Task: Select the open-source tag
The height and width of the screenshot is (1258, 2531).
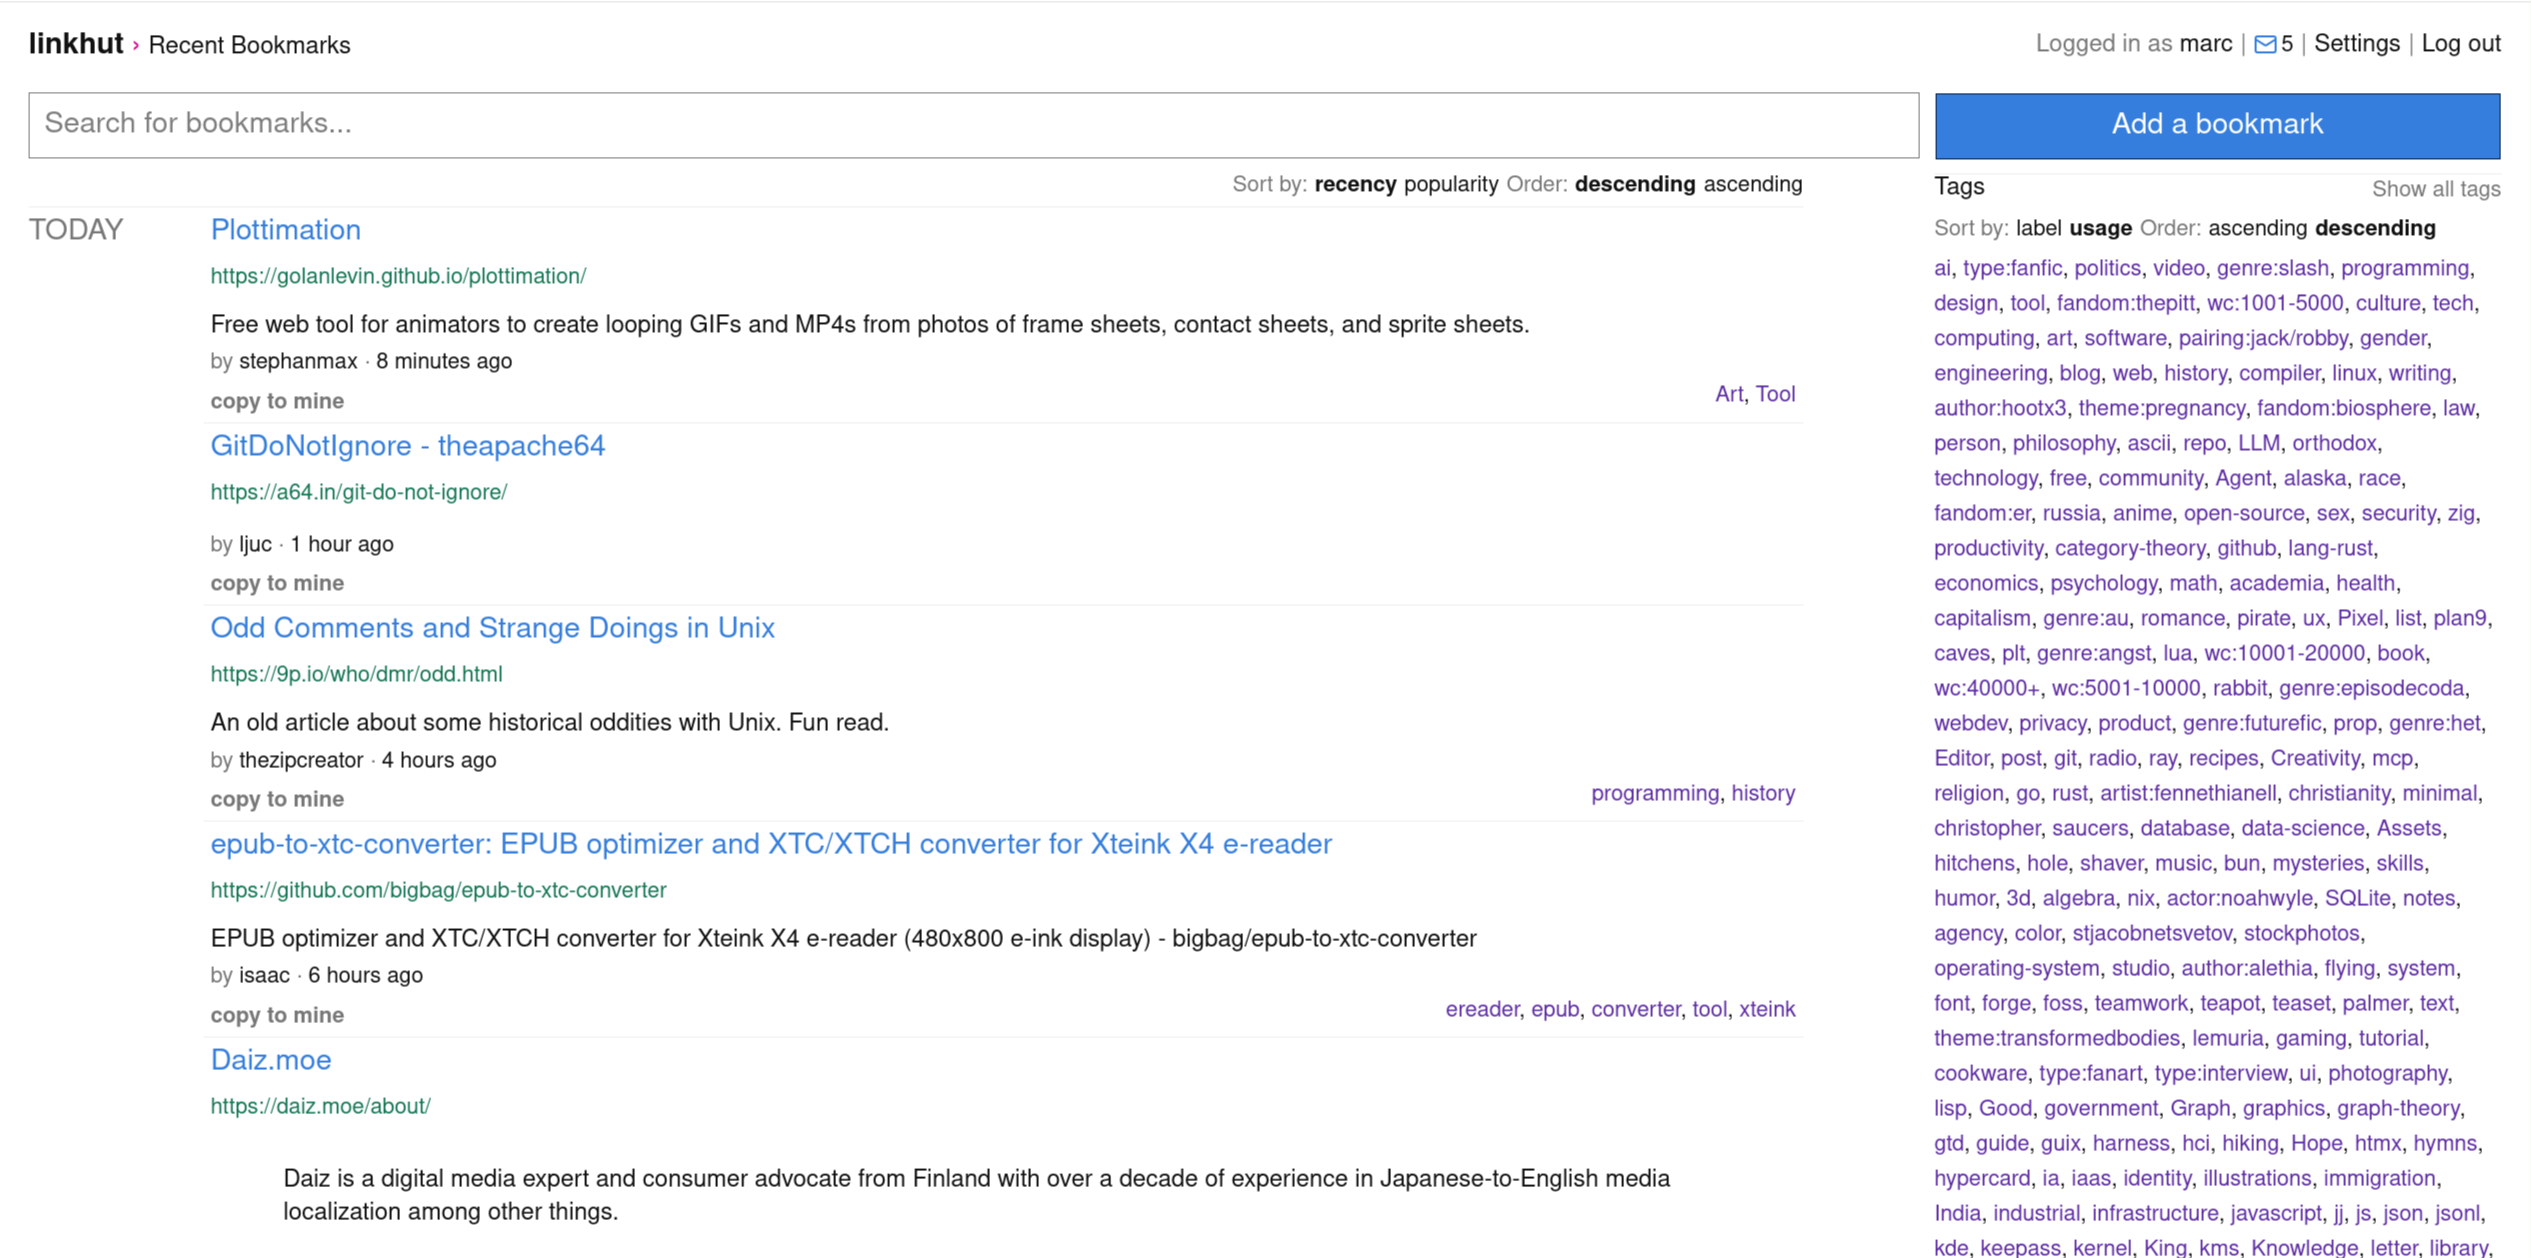Action: (2243, 513)
